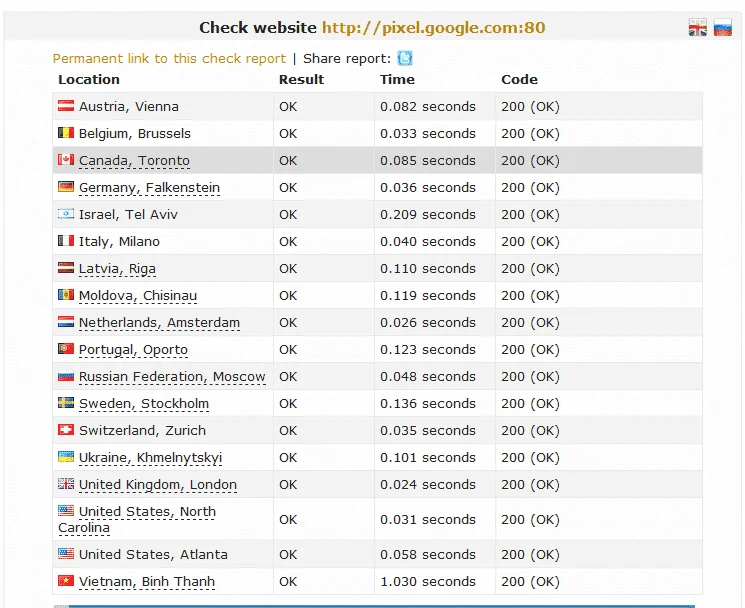The image size is (745, 608).
Task: Open Portugal, Oporto location link
Action: (133, 350)
